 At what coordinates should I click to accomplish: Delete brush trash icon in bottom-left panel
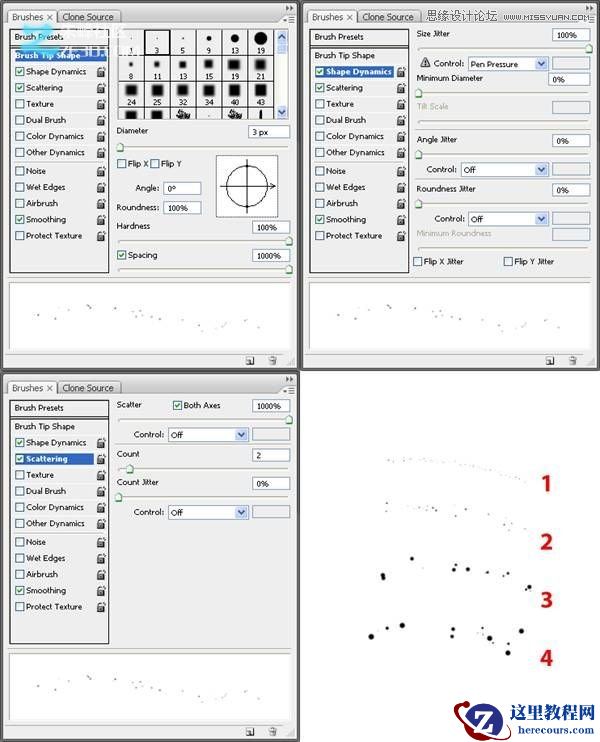coord(273,732)
